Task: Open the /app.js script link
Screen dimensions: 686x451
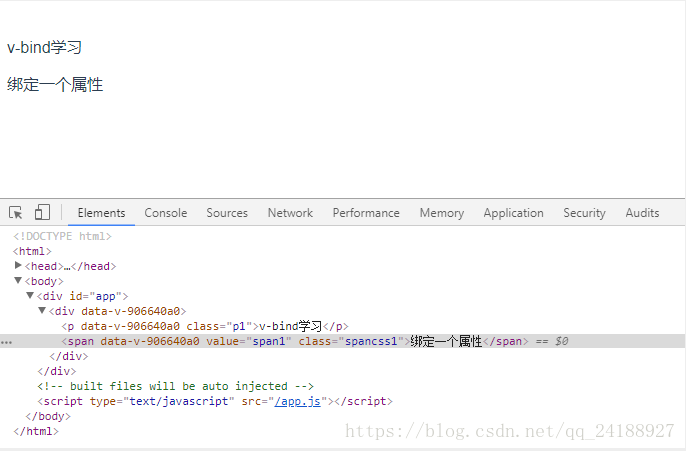Action: tap(298, 401)
